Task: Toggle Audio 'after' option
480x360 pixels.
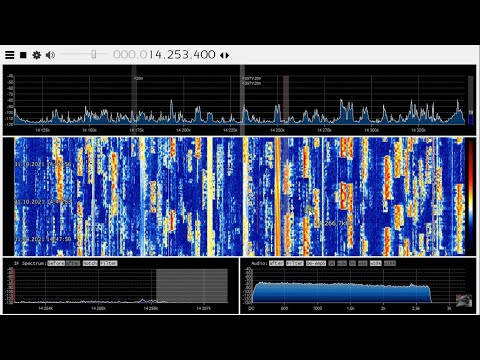Action: [276, 263]
